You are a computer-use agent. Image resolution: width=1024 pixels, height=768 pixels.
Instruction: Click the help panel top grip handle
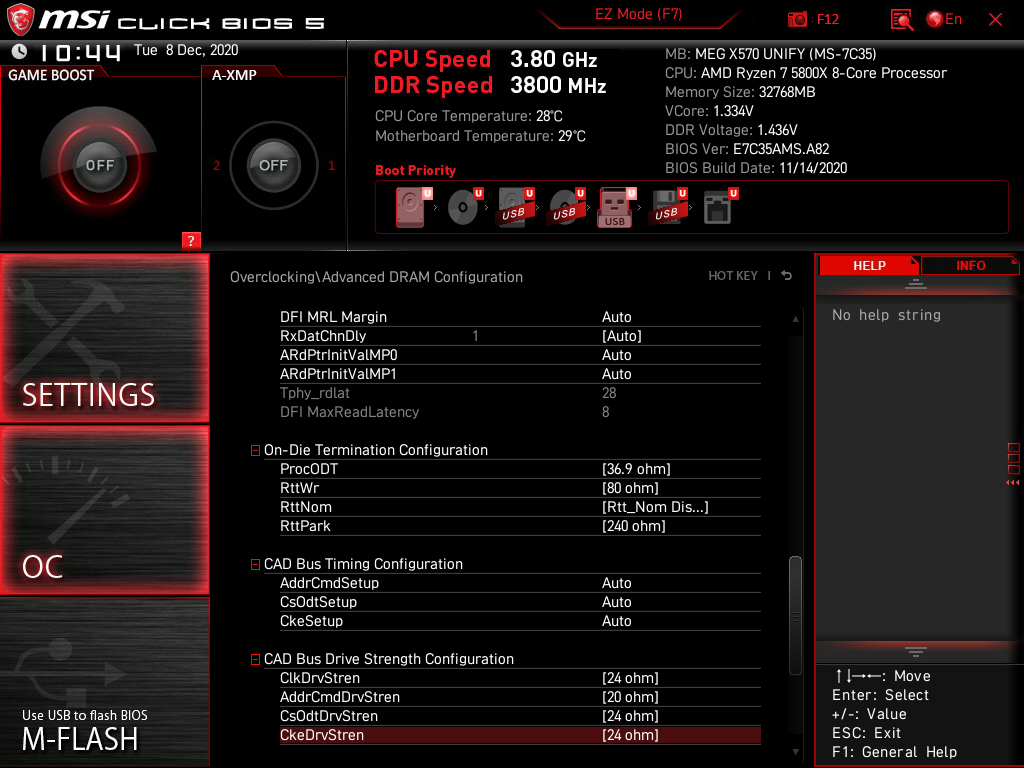tap(916, 284)
